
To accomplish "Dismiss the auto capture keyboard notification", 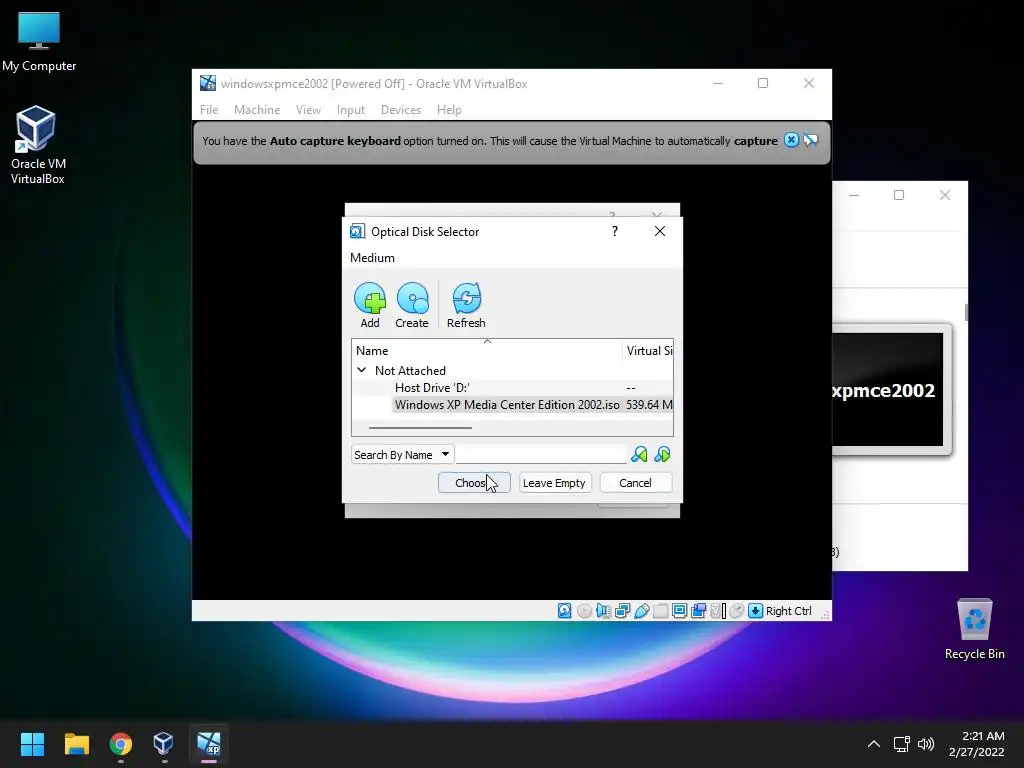I will pyautogui.click(x=791, y=140).
